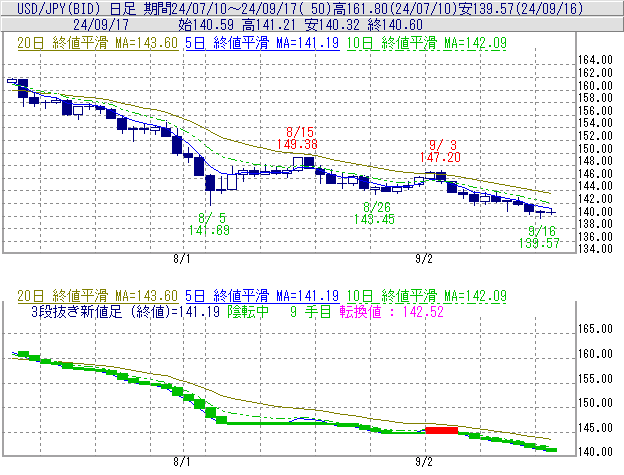Click the date 24/09/17 in header row
This screenshot has width=624, height=475.
click(x=101, y=25)
